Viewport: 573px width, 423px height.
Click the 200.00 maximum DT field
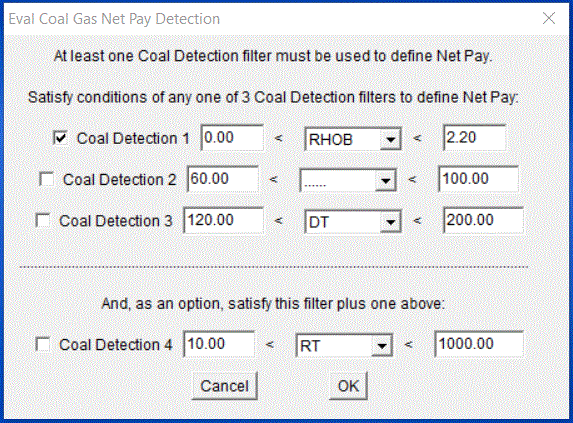click(x=483, y=220)
